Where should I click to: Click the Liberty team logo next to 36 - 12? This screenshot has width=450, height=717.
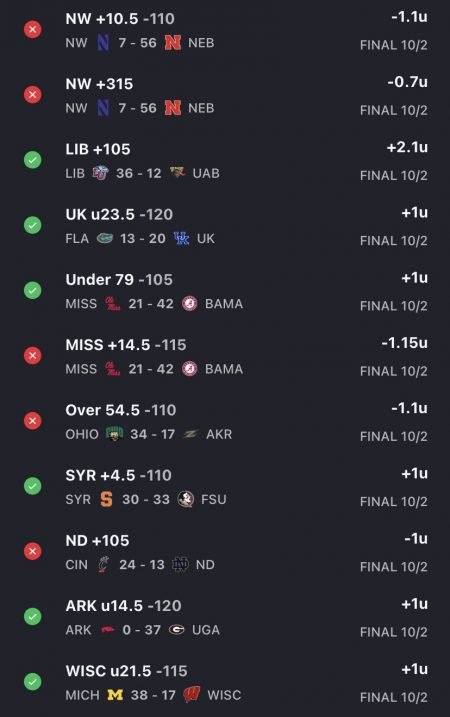[101, 173]
